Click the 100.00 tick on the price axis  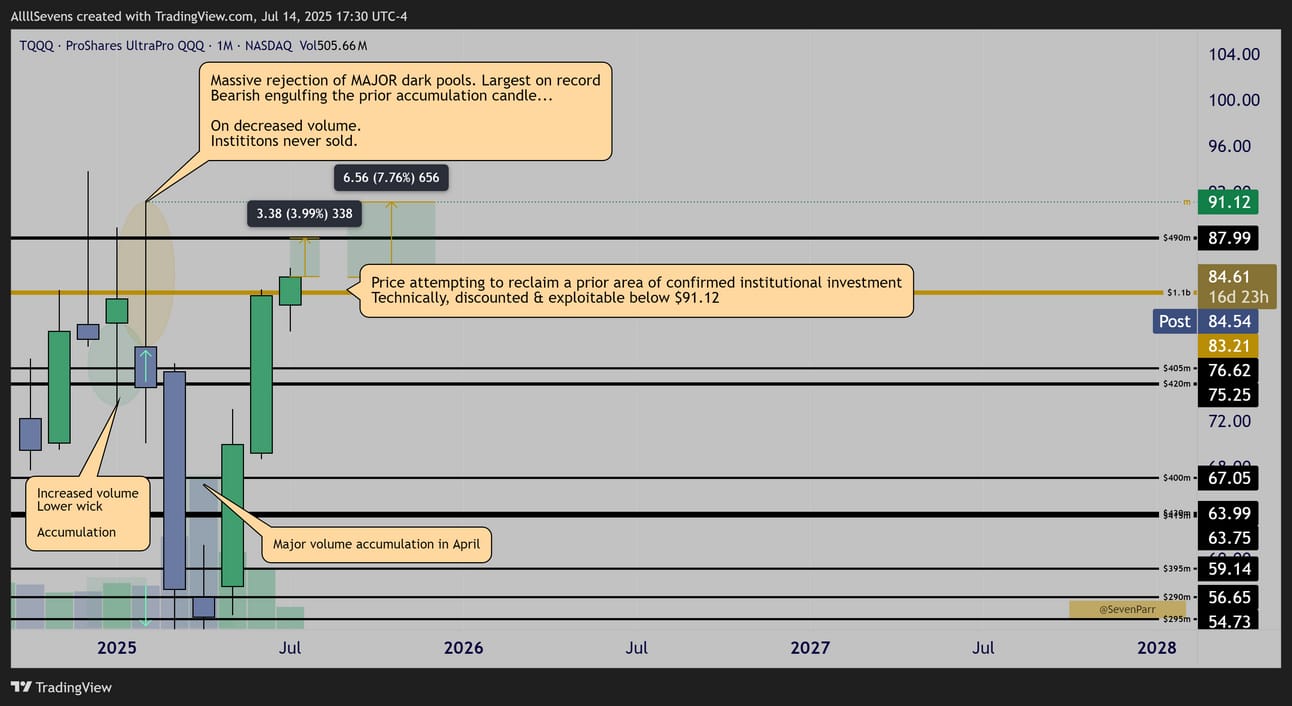1235,100
